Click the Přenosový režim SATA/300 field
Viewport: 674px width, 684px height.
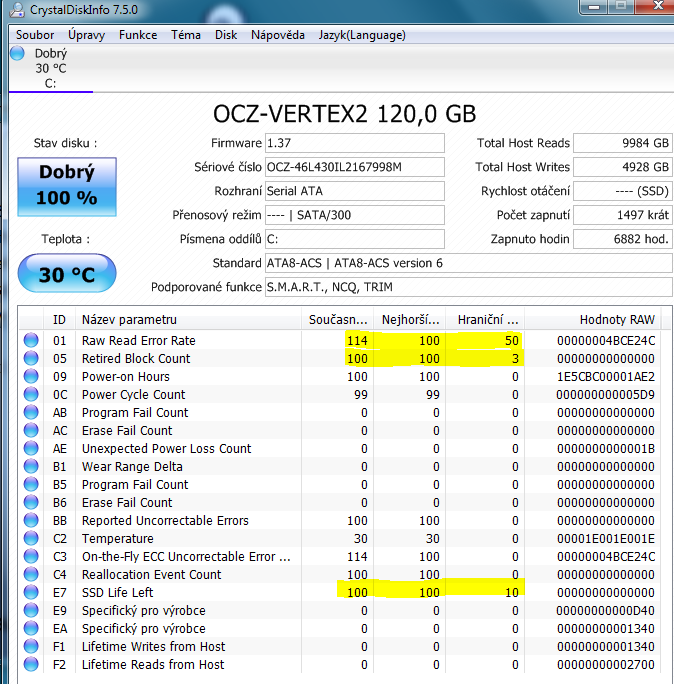pyautogui.click(x=355, y=215)
